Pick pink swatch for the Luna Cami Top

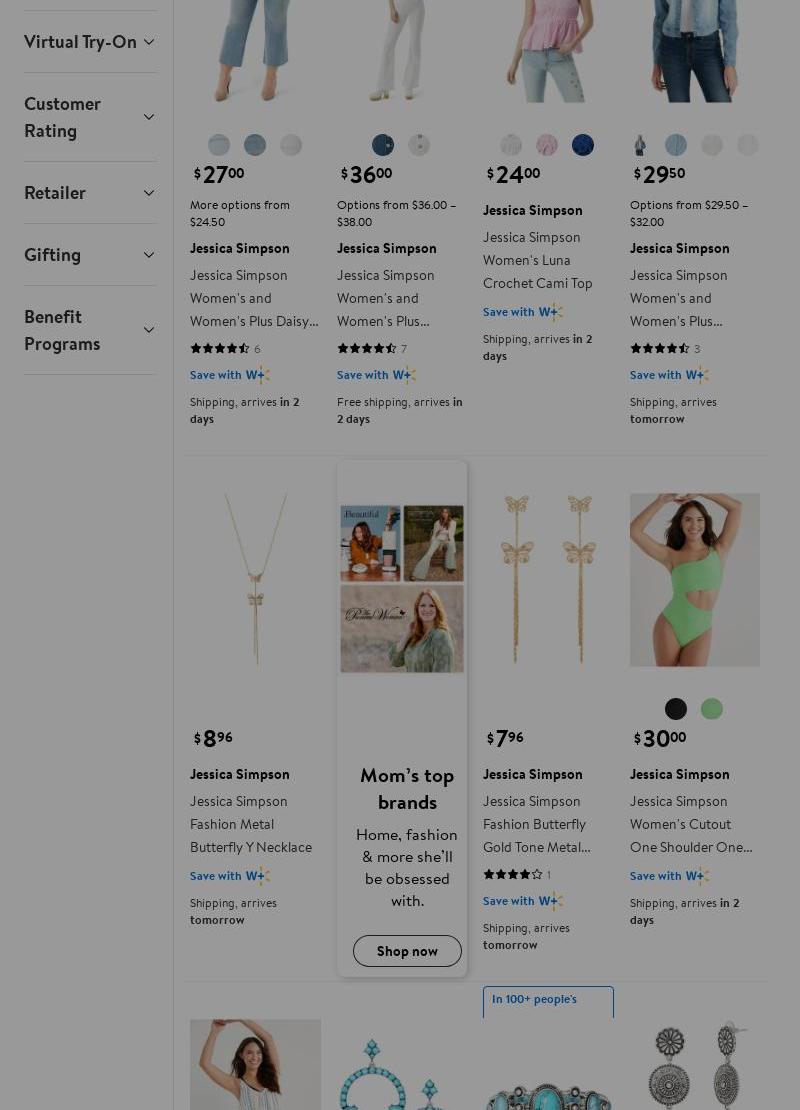tap(547, 145)
